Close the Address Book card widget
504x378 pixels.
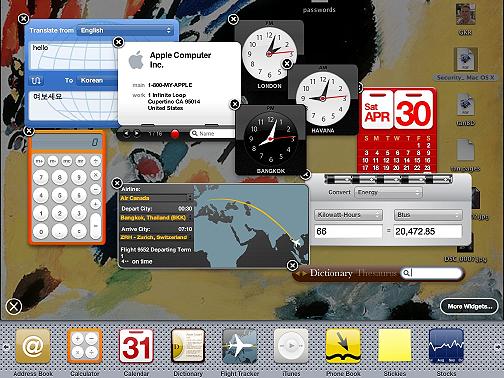(118, 42)
